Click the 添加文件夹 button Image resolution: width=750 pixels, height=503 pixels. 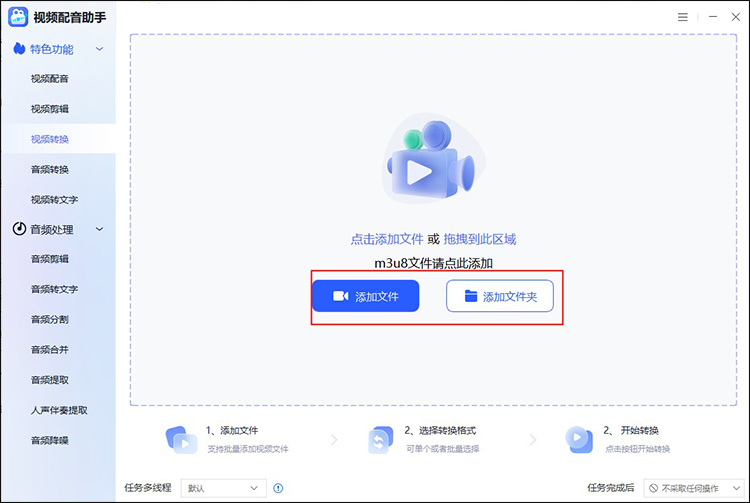[500, 296]
